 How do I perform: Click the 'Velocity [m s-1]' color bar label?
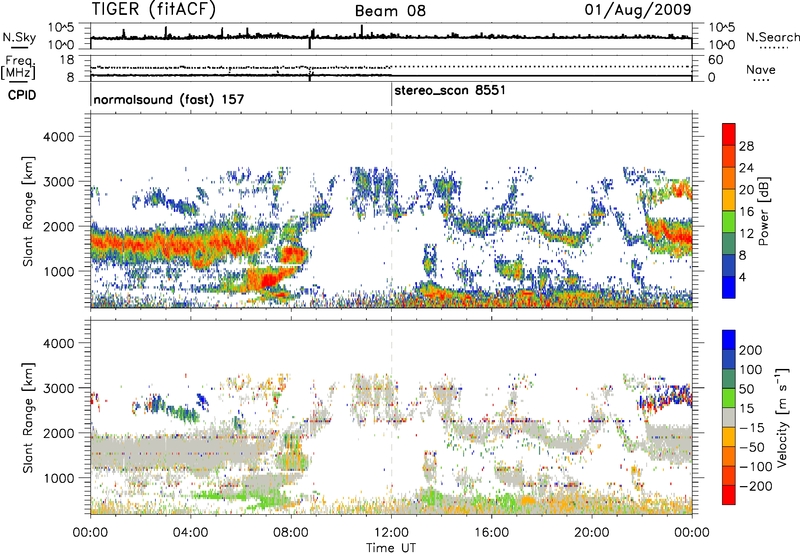781,417
